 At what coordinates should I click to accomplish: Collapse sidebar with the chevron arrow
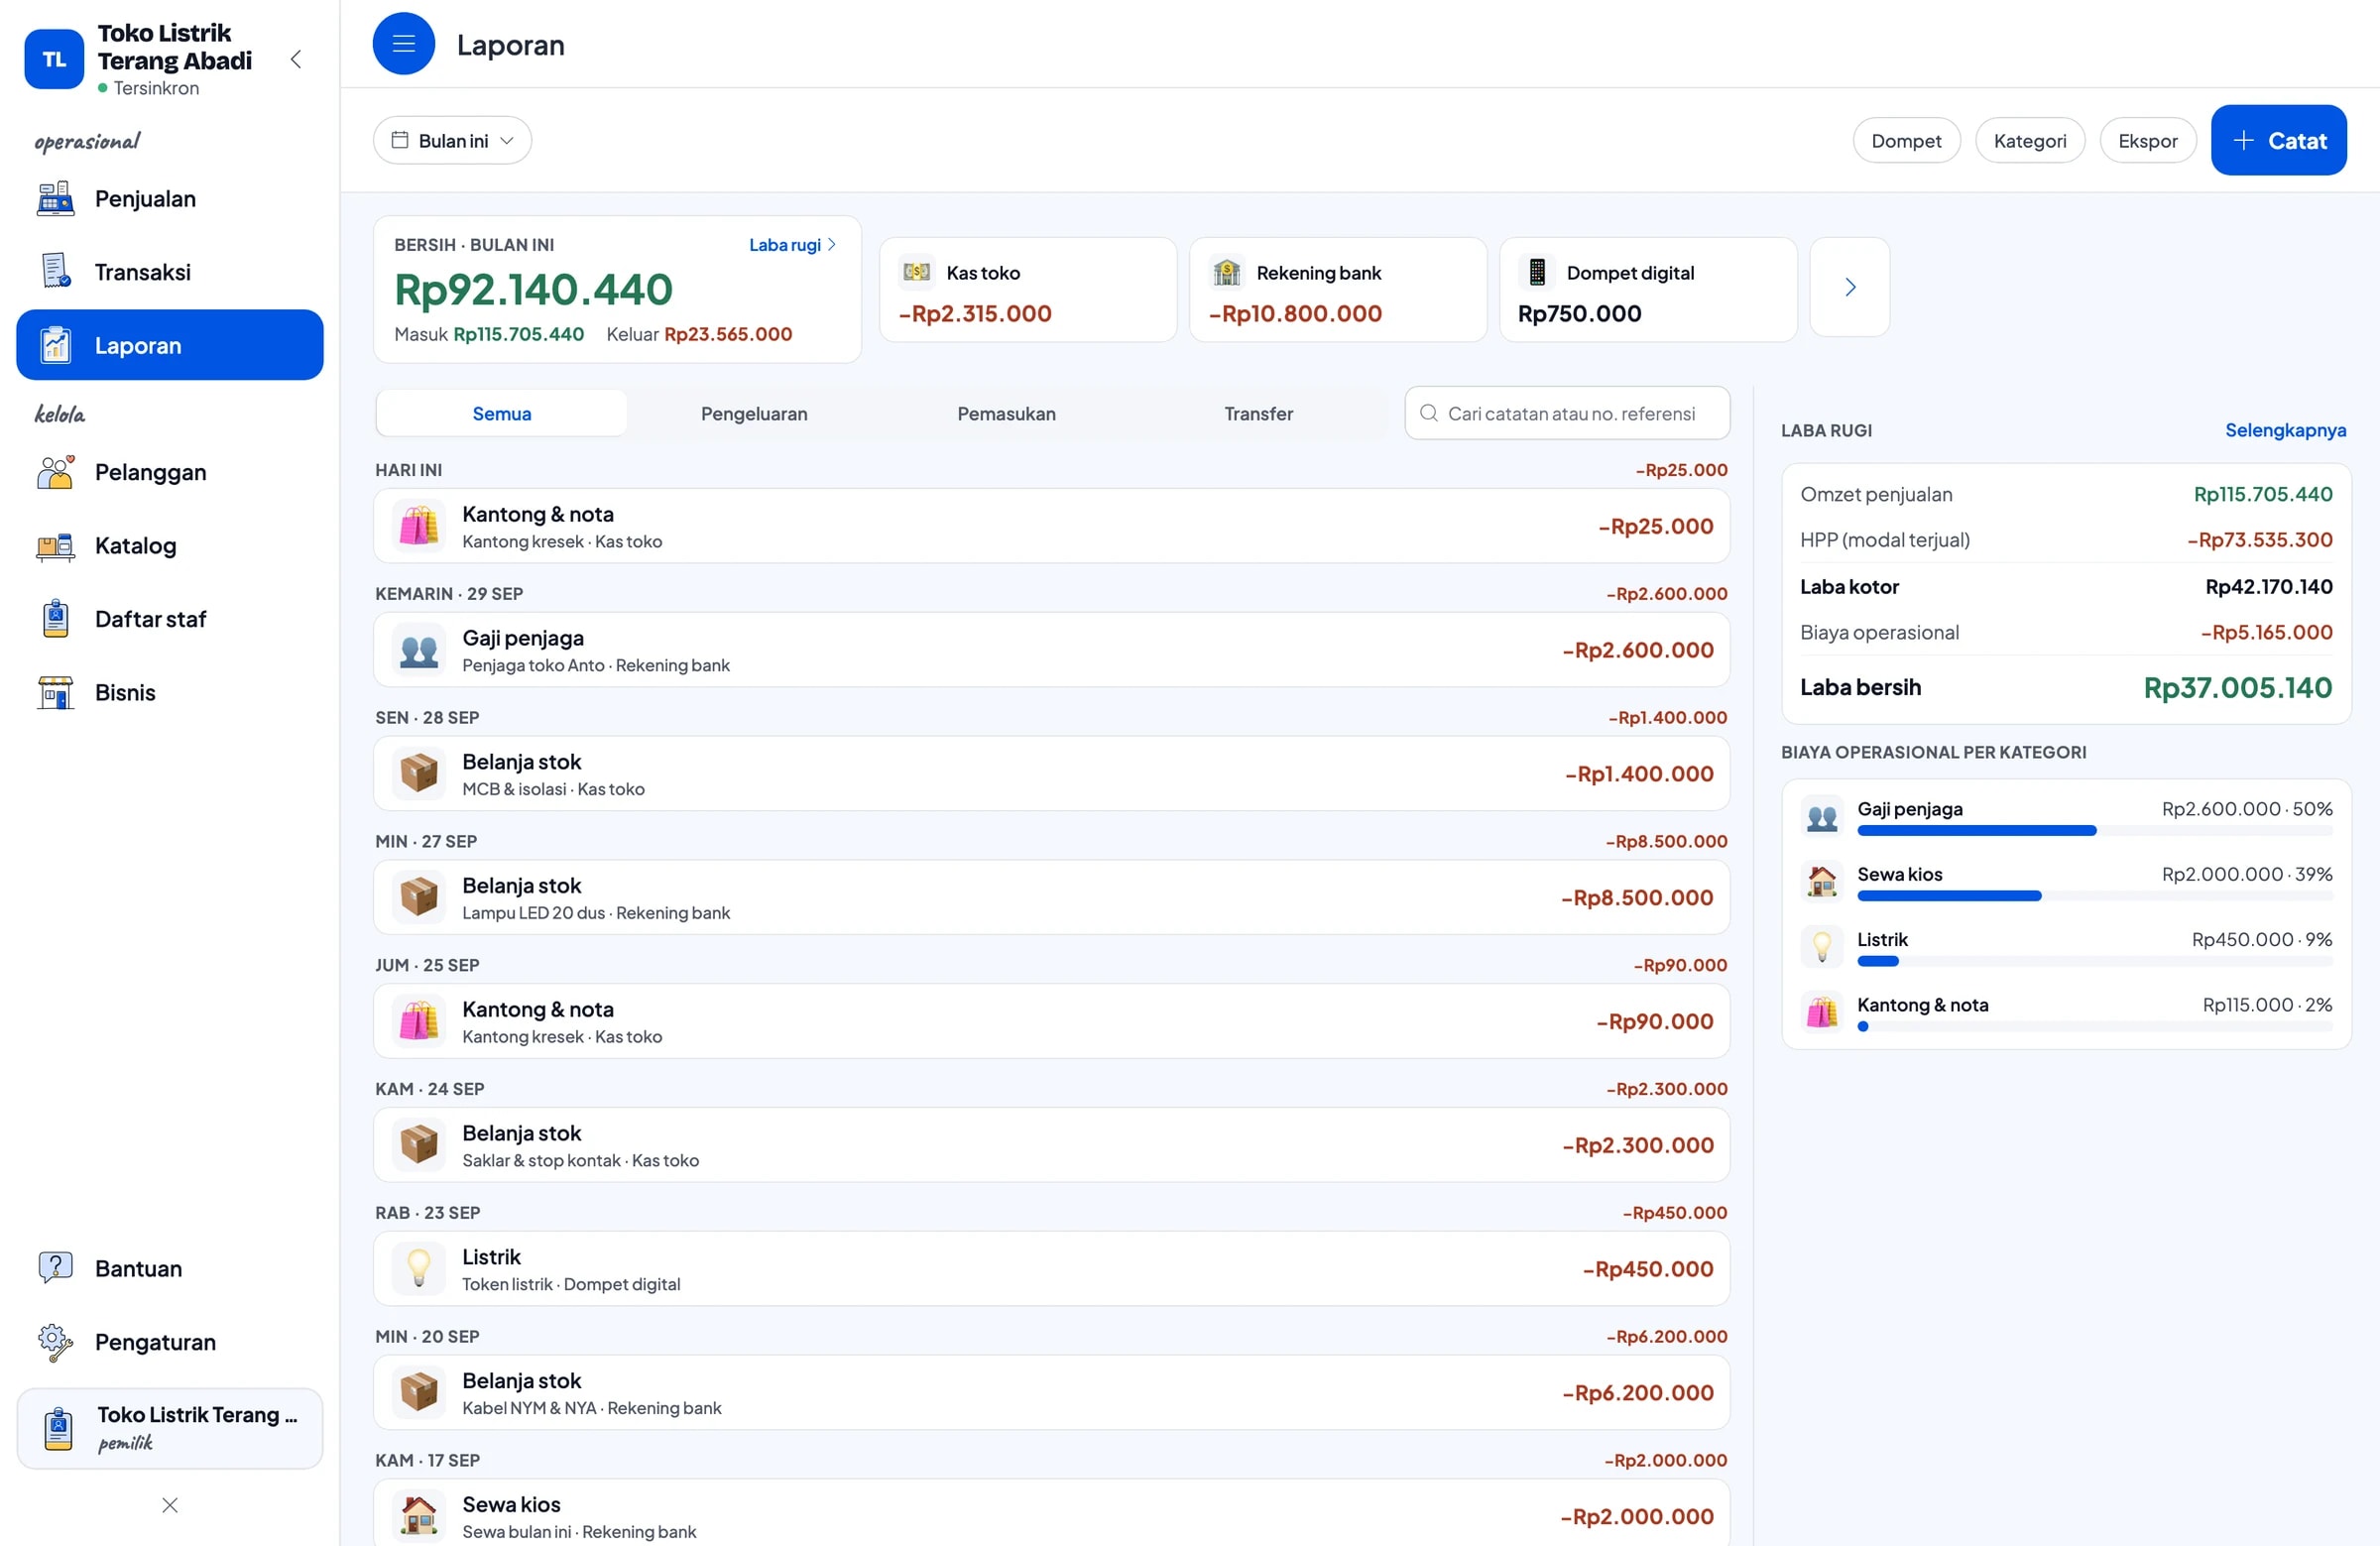pos(296,59)
